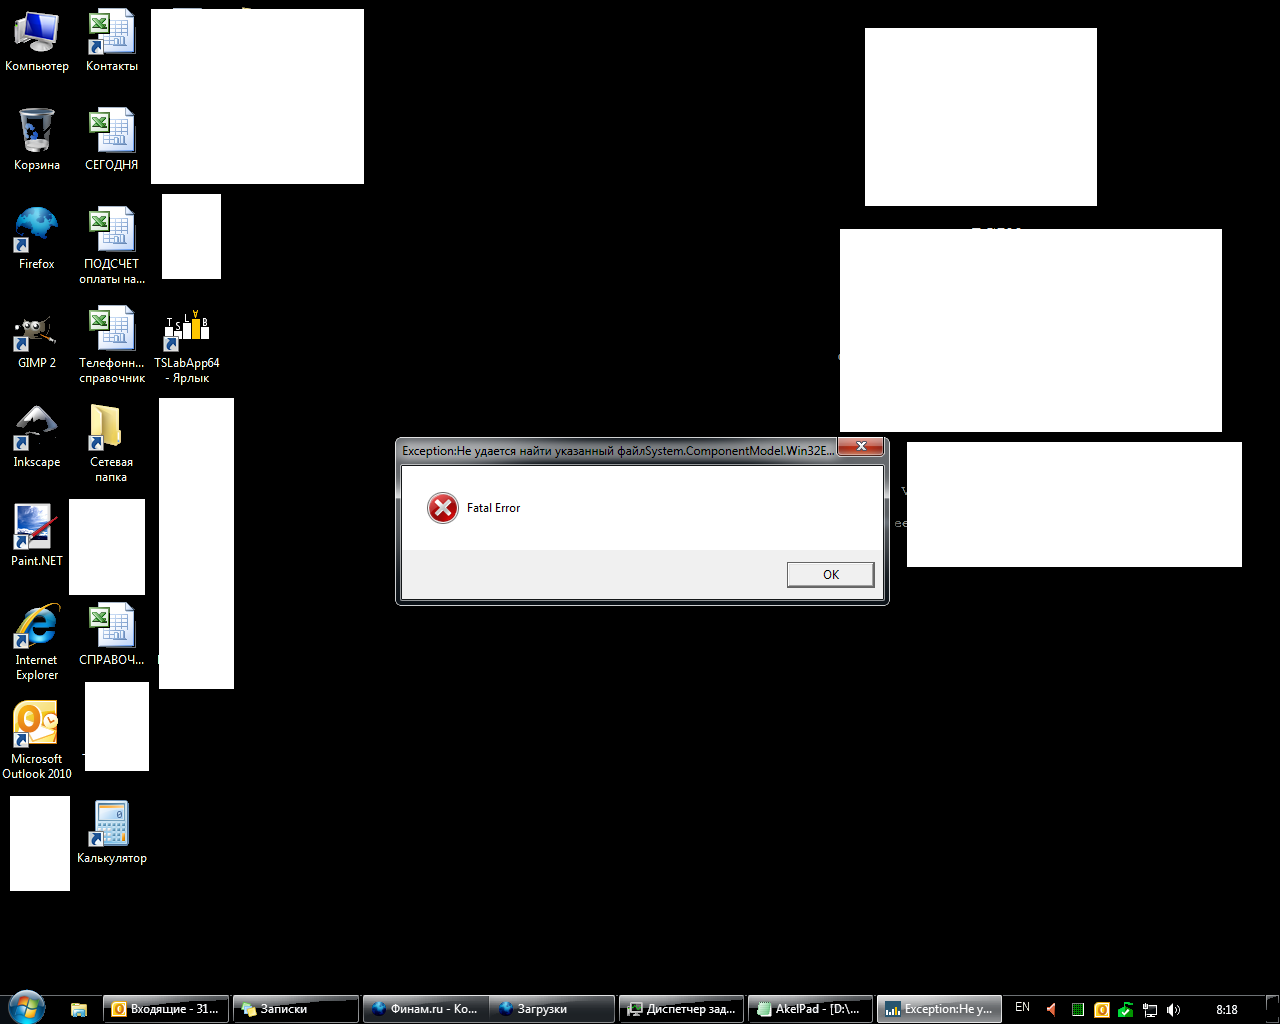
Task: Click the Show desktop strip beside the clock
Action: (1272, 1009)
